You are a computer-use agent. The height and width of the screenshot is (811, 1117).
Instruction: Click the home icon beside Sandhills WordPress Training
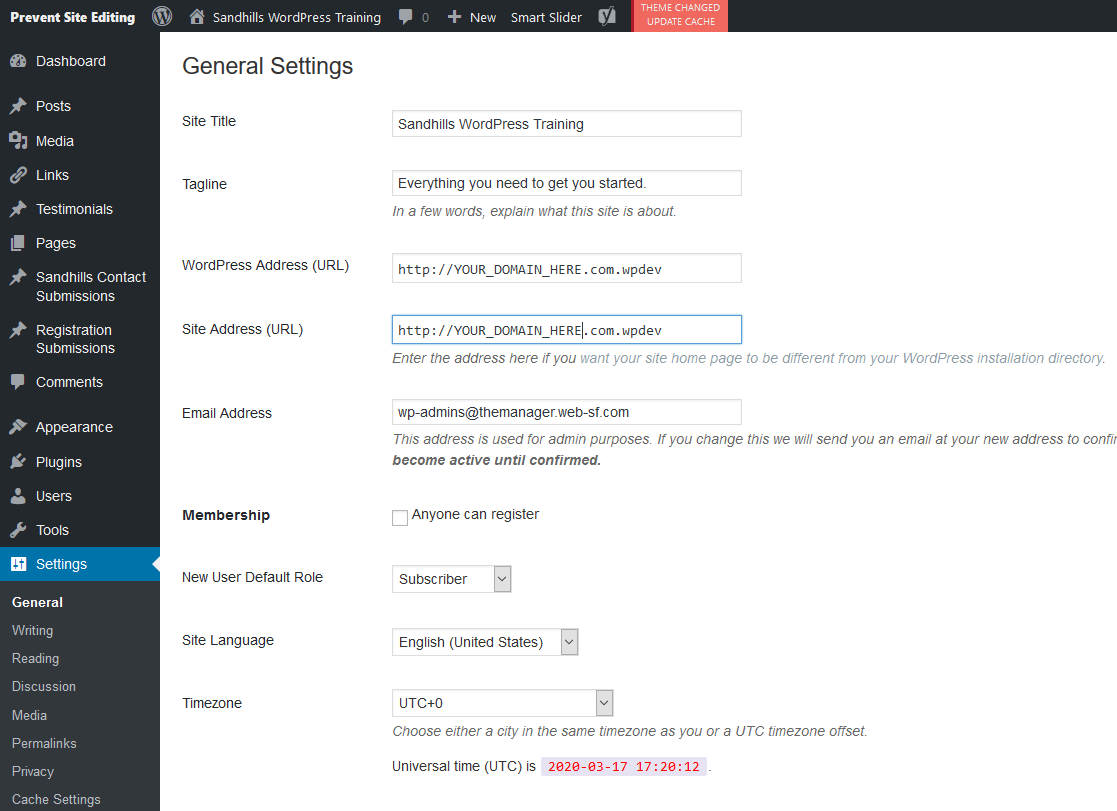[x=197, y=16]
